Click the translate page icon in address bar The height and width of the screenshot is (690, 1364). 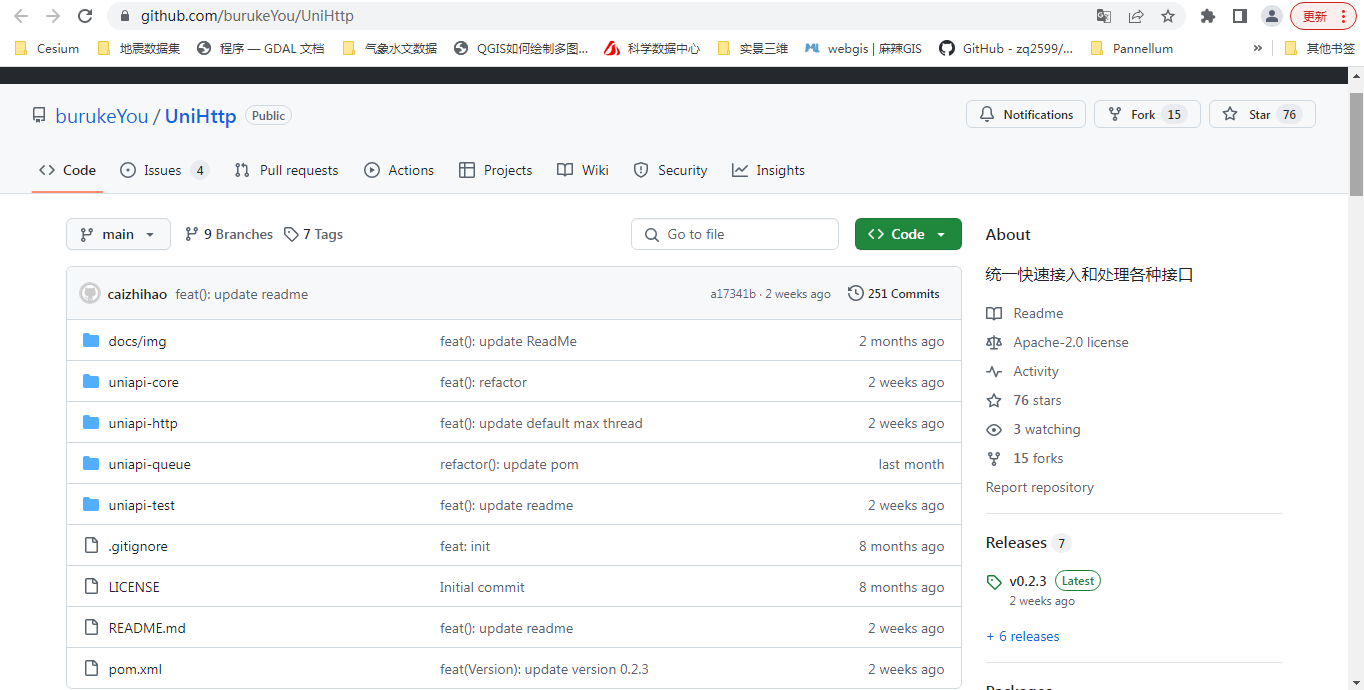[1104, 16]
